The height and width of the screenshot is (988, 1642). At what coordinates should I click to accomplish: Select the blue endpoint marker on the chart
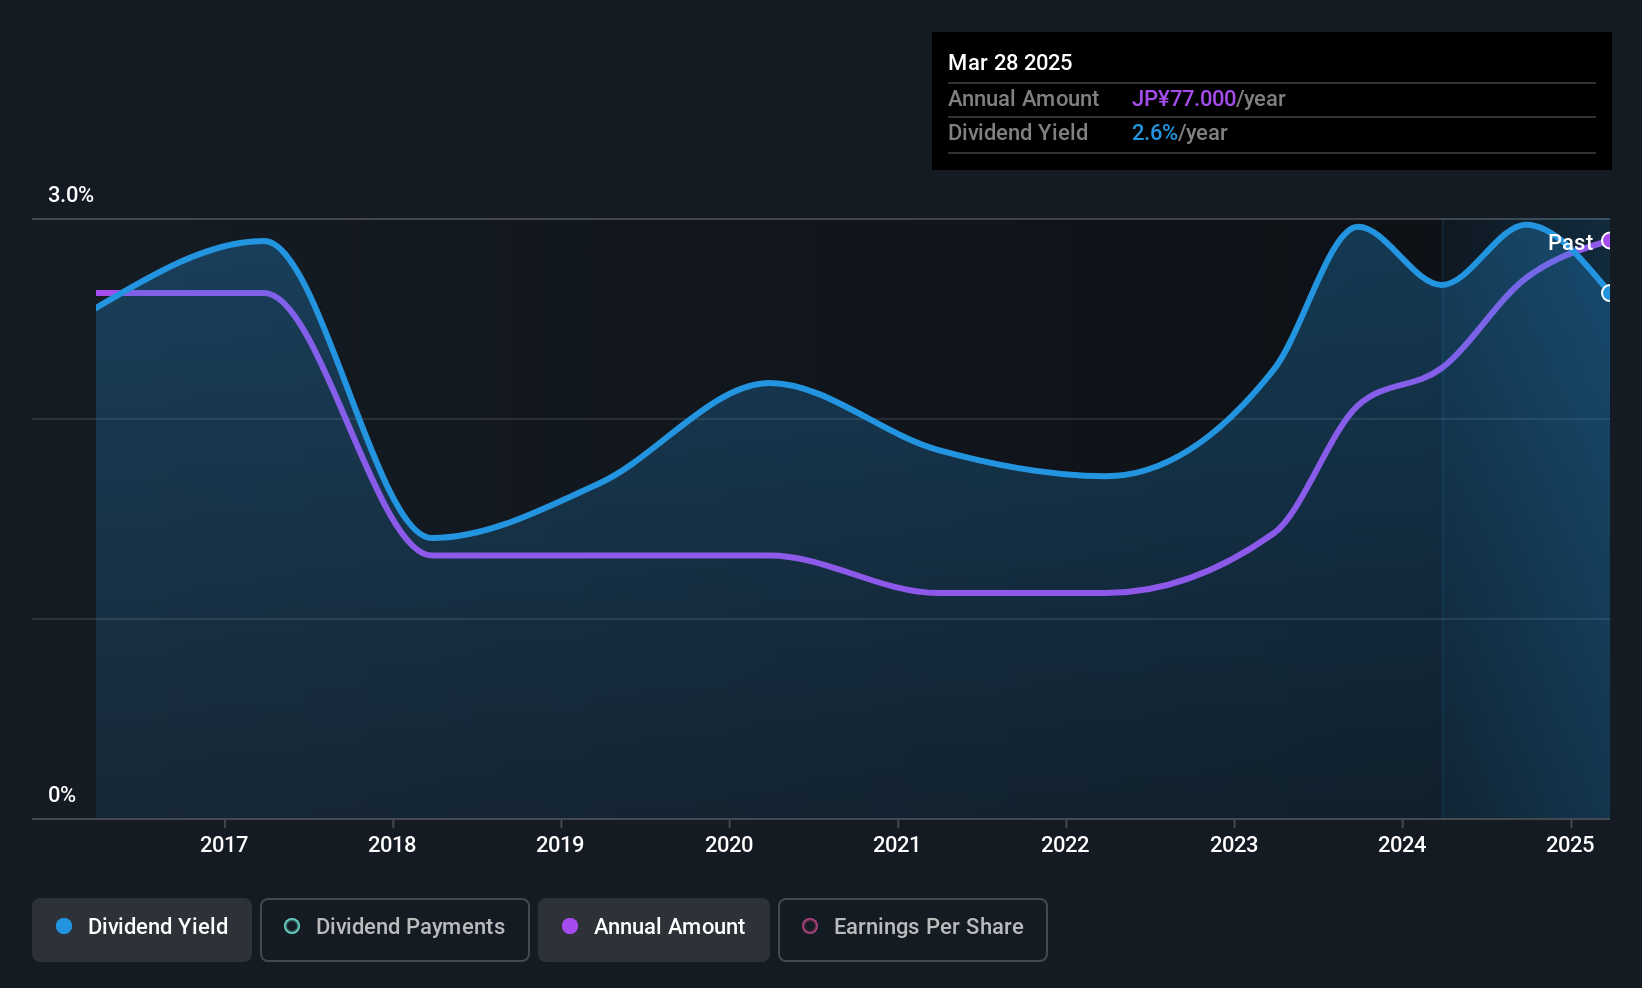click(x=1608, y=293)
